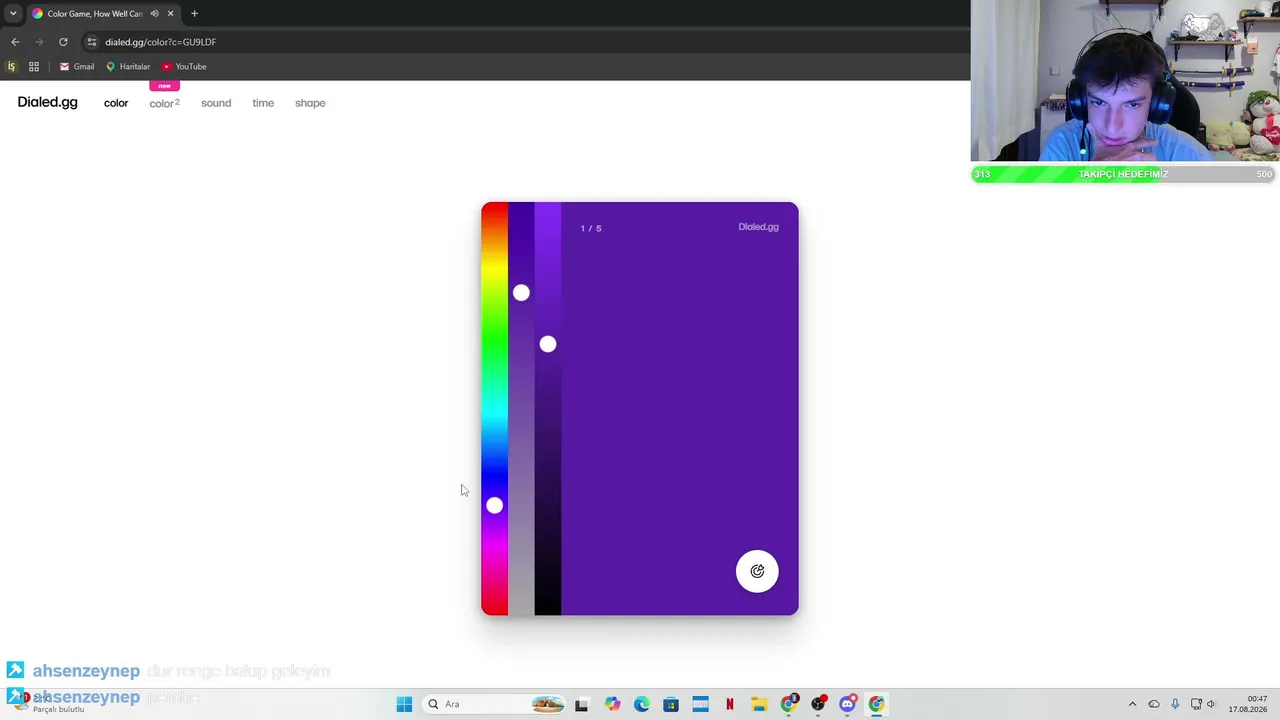The image size is (1280, 720).
Task: Switch to the sound mode tab
Action: 216,103
